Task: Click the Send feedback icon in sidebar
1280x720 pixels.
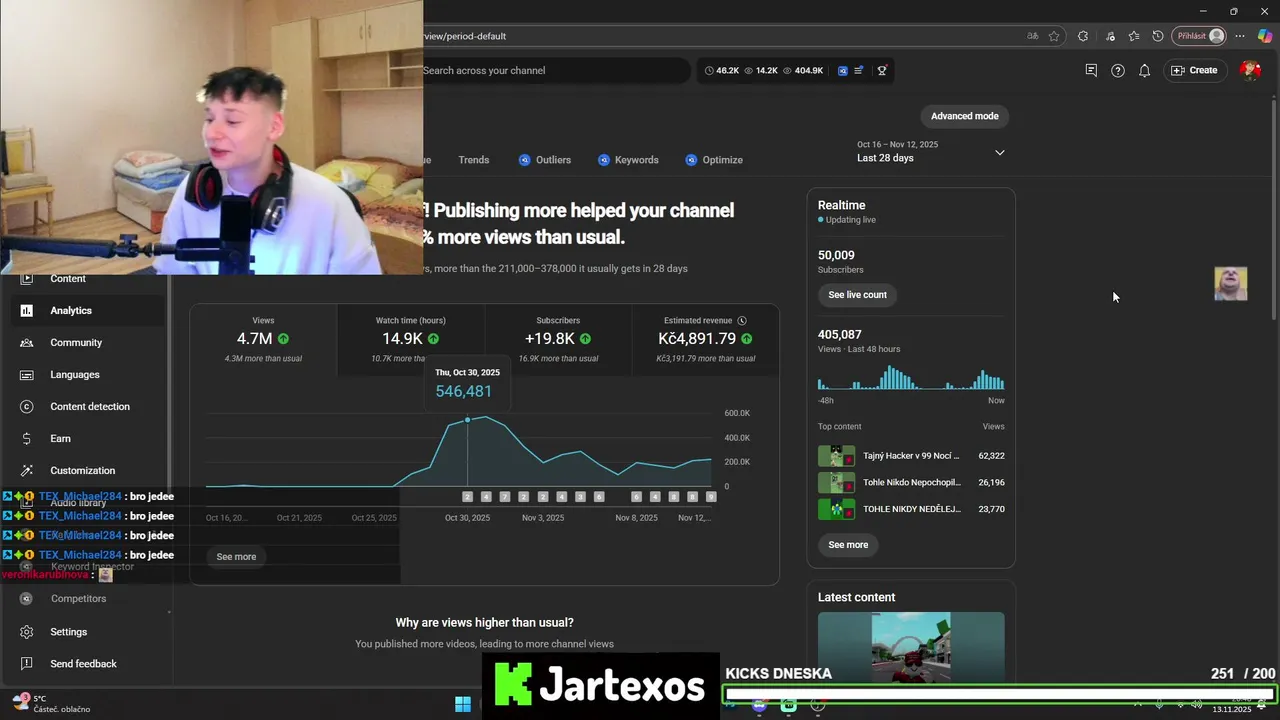Action: tap(27, 664)
